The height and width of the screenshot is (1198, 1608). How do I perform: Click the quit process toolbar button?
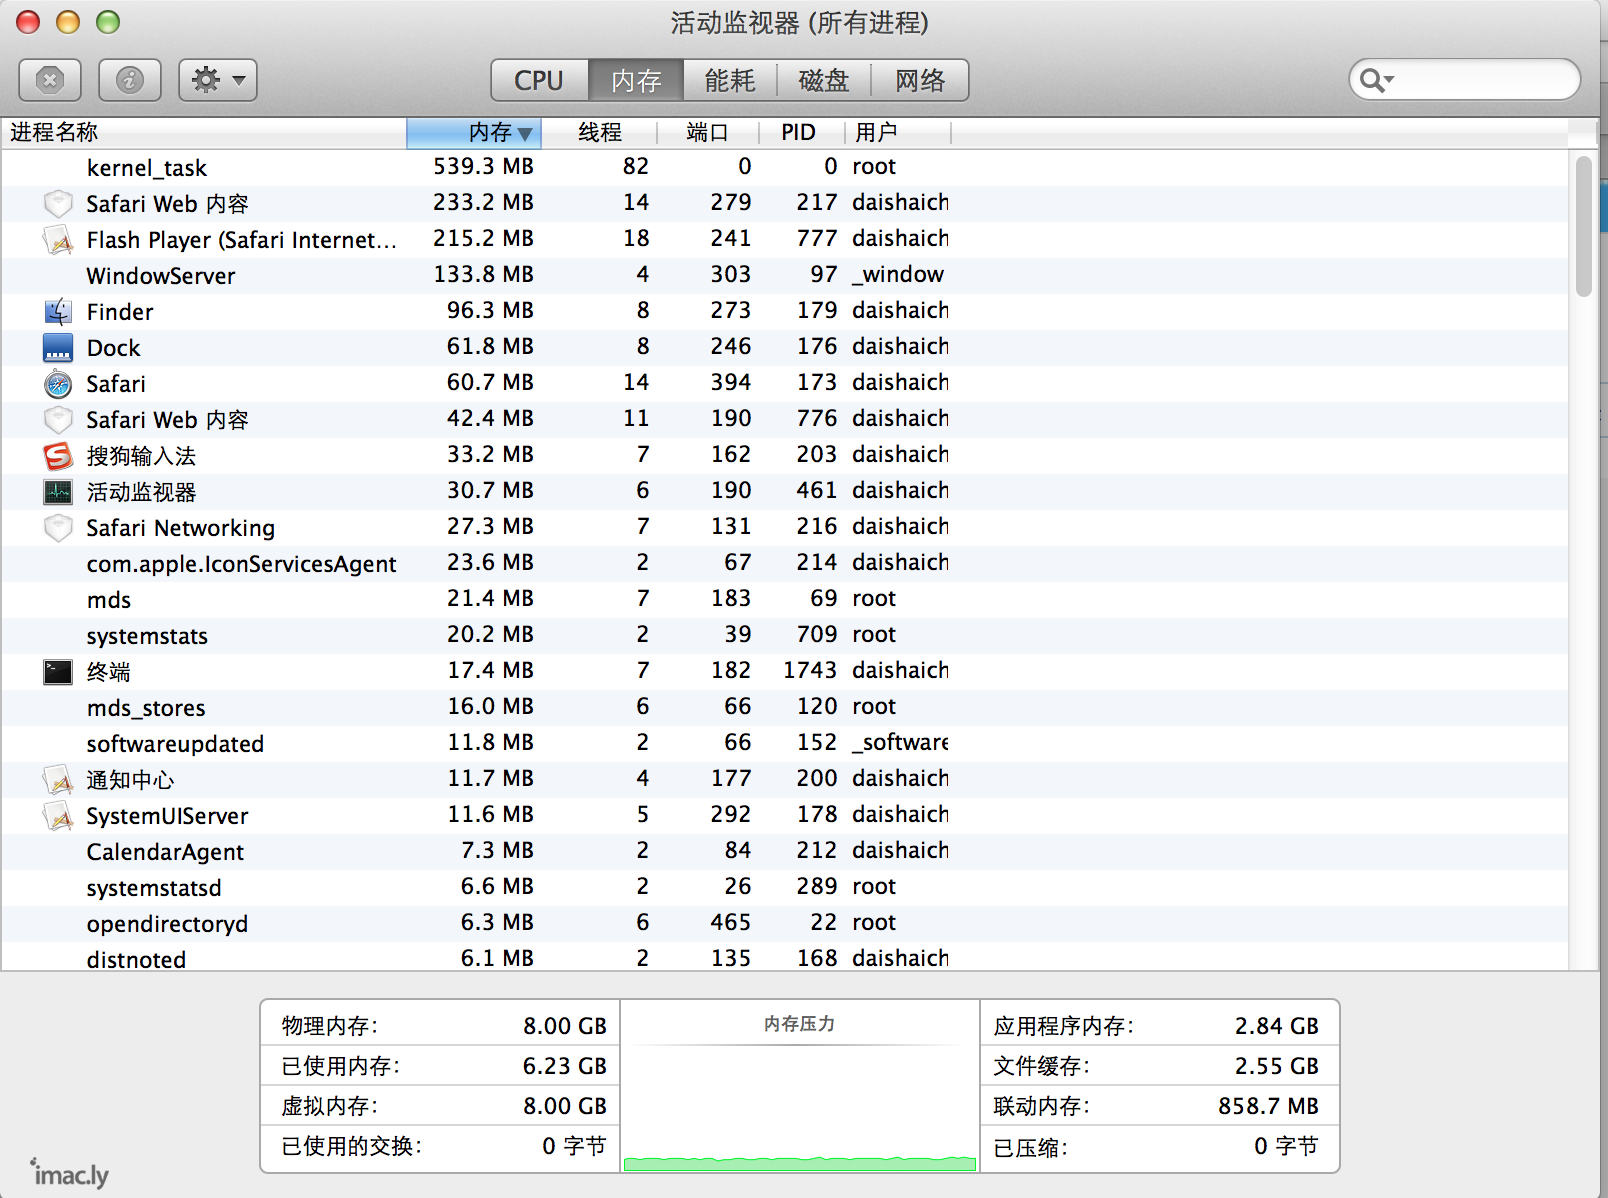(50, 80)
